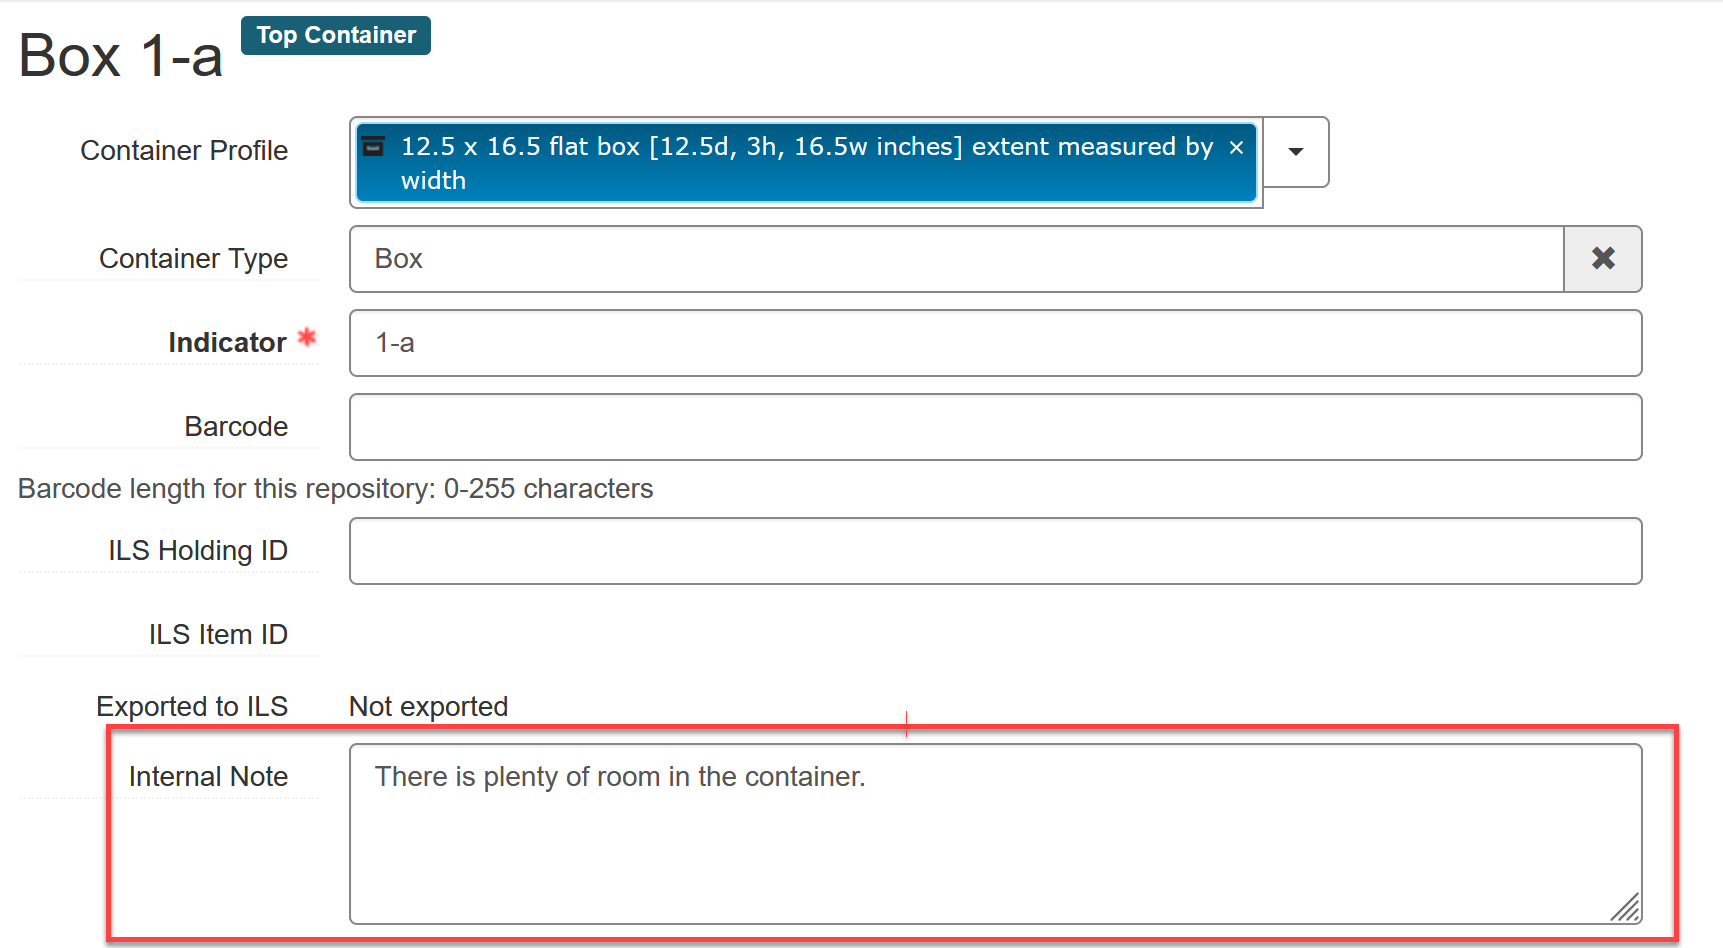
Task: Click the barcode length hint text
Action: (x=335, y=489)
